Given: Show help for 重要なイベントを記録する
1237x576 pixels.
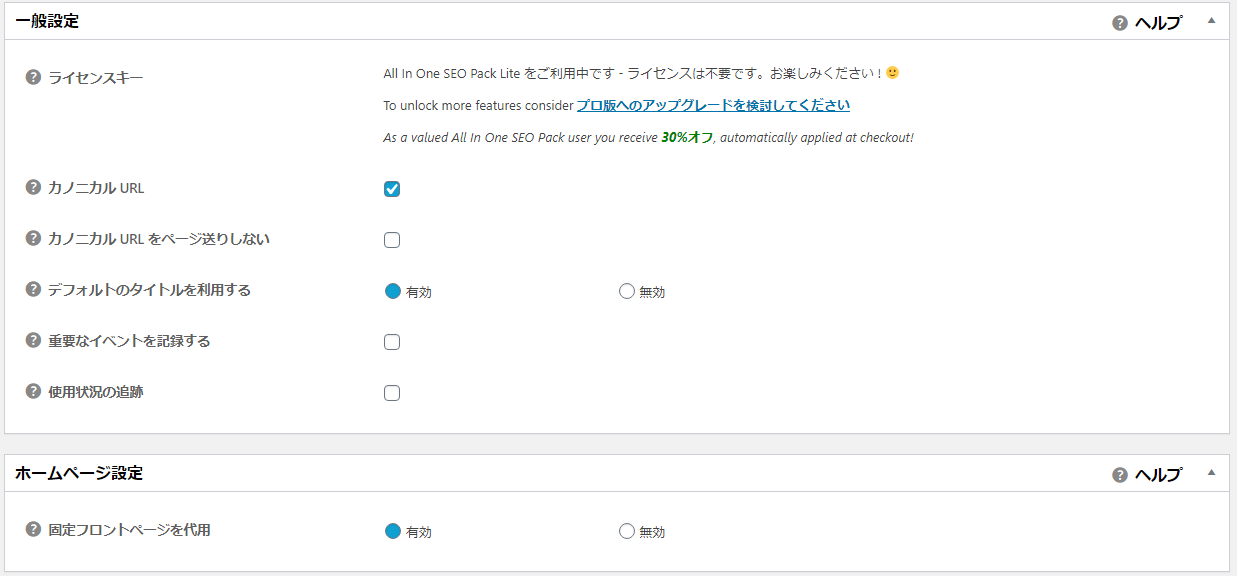Looking at the screenshot, I should [33, 341].
